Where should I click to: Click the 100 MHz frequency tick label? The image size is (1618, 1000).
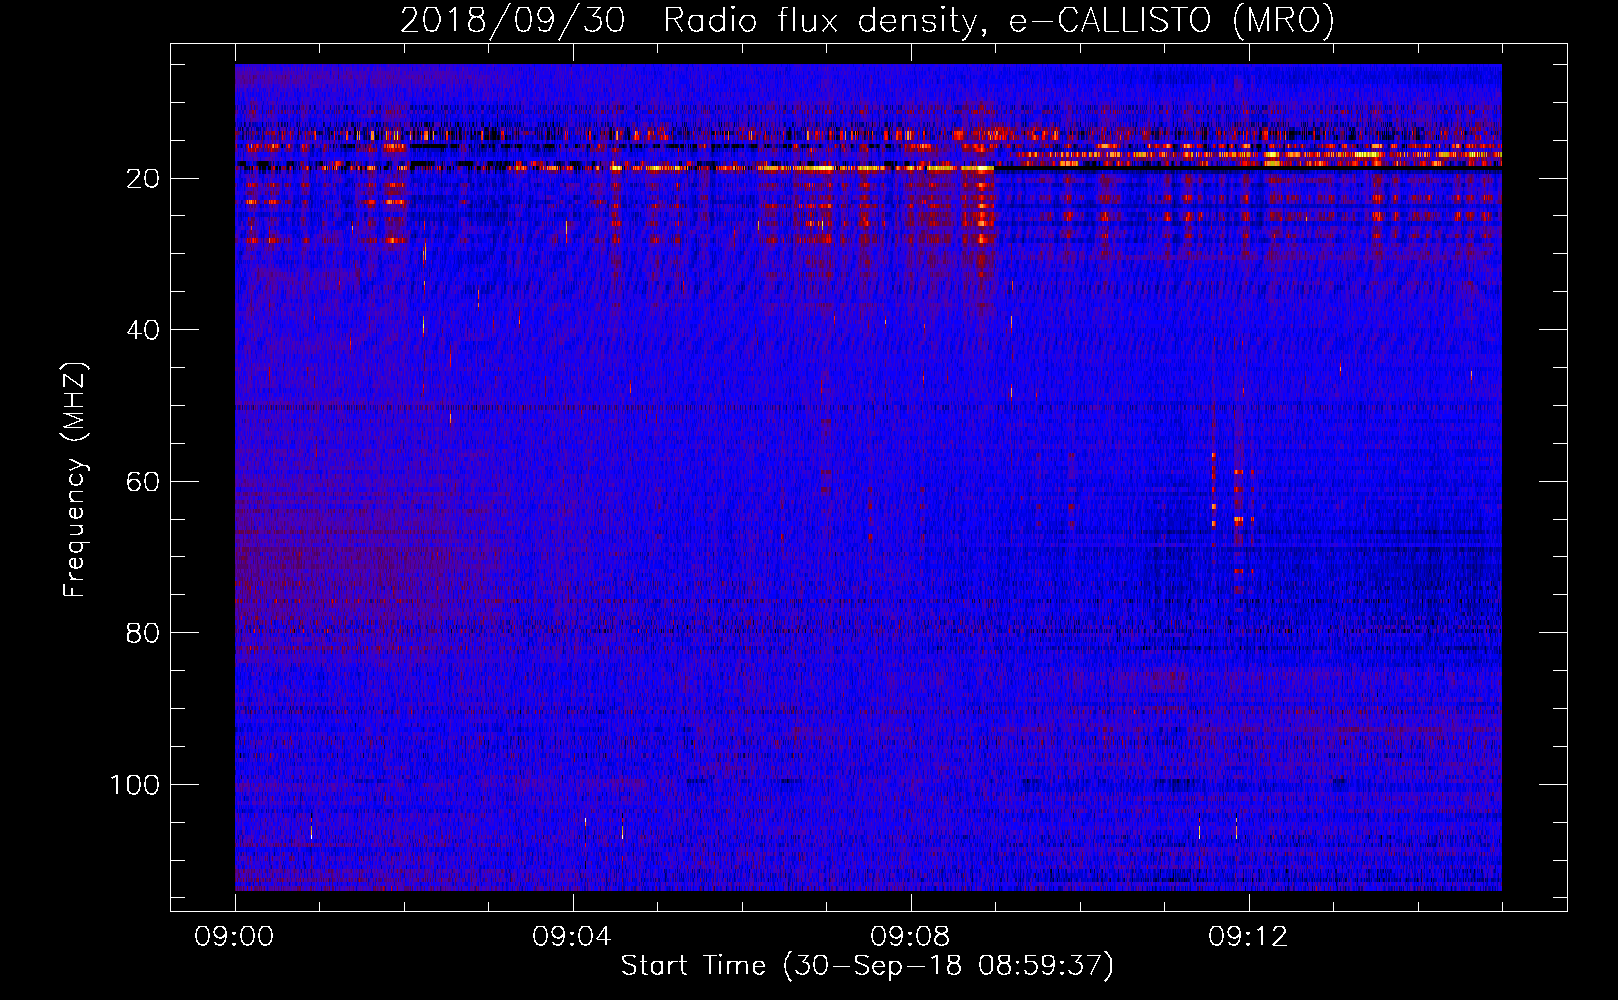135,785
